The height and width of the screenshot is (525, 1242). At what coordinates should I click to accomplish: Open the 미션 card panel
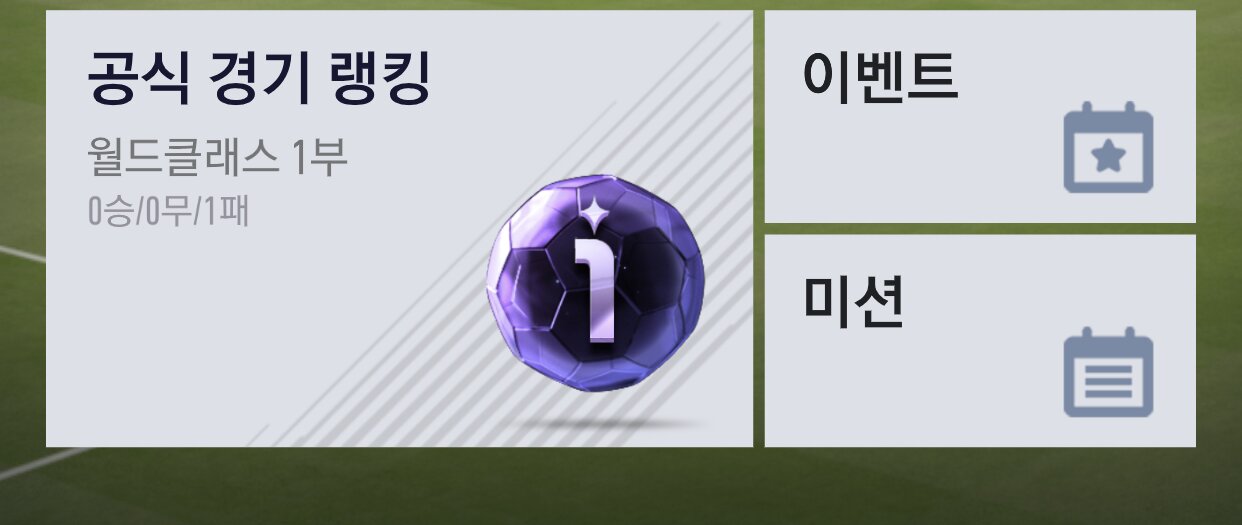pyautogui.click(x=980, y=340)
